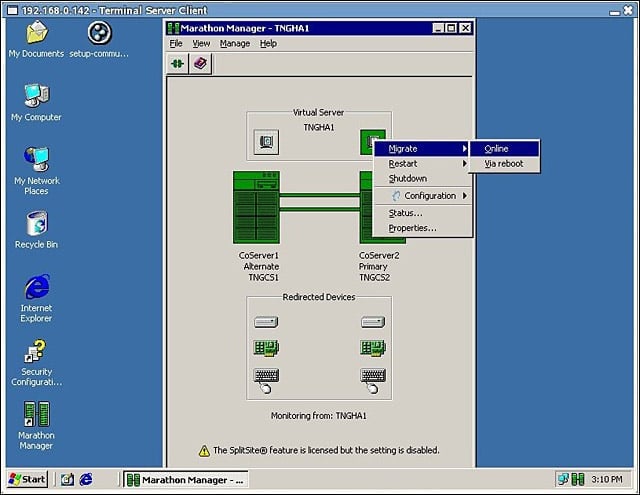Open My Computer desktop icon
Viewport: 640px width, 495px height.
point(37,96)
